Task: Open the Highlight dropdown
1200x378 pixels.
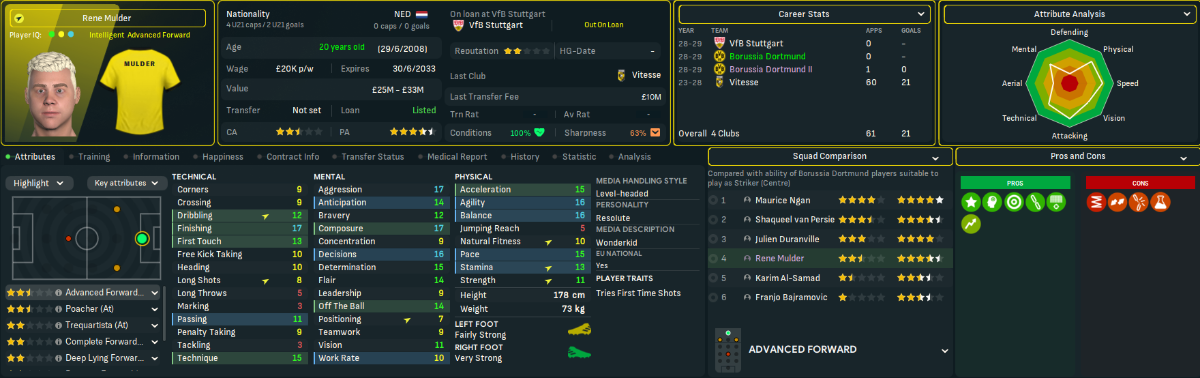Action: (39, 183)
